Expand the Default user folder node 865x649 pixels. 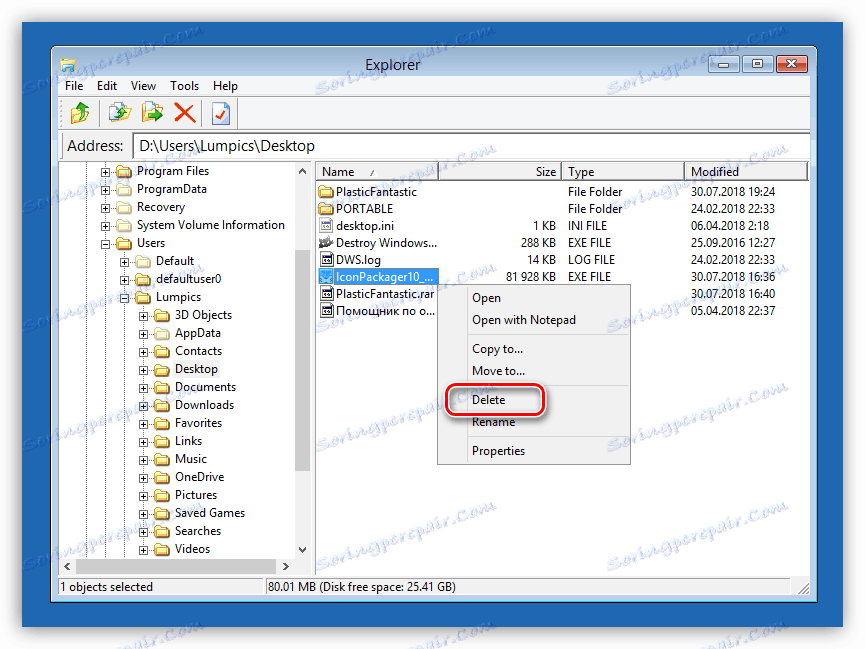pos(125,262)
